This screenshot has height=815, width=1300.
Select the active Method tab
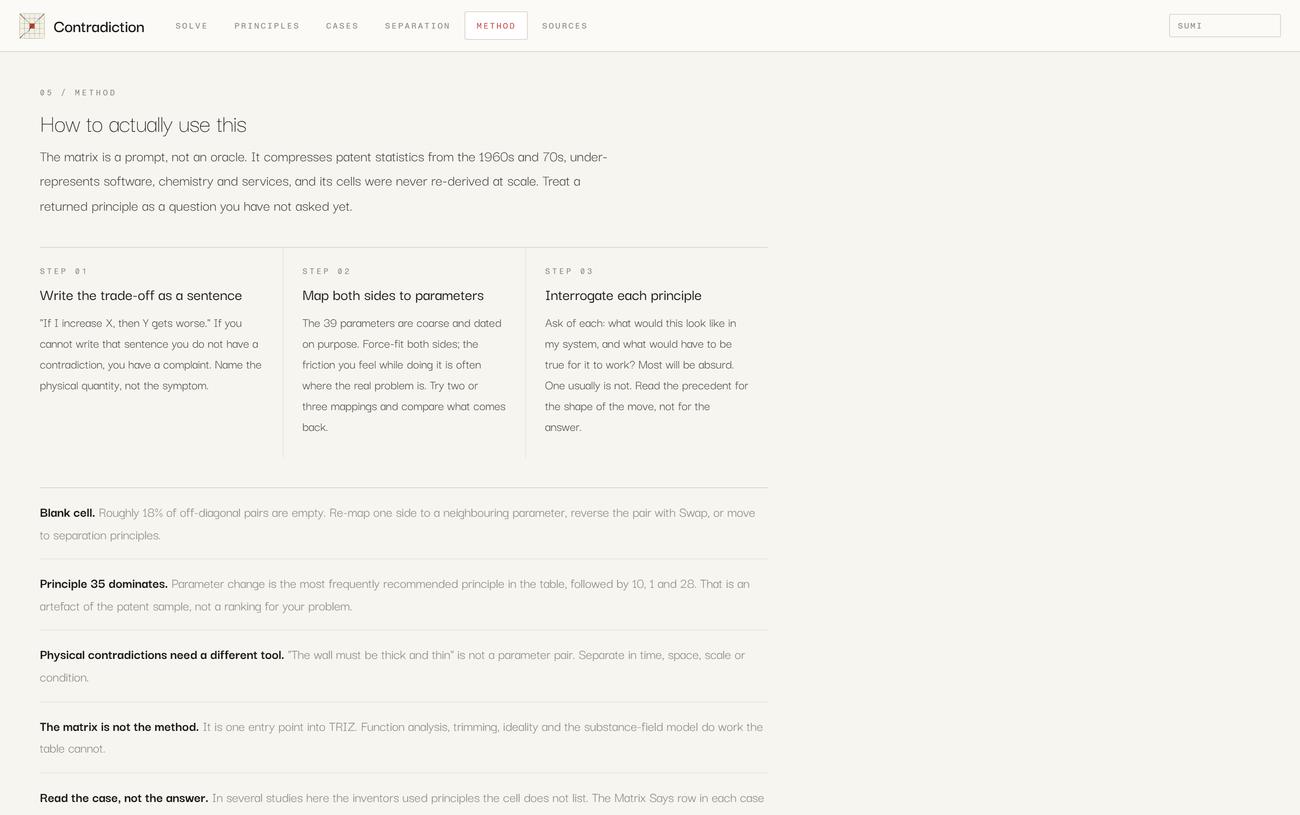(x=496, y=26)
